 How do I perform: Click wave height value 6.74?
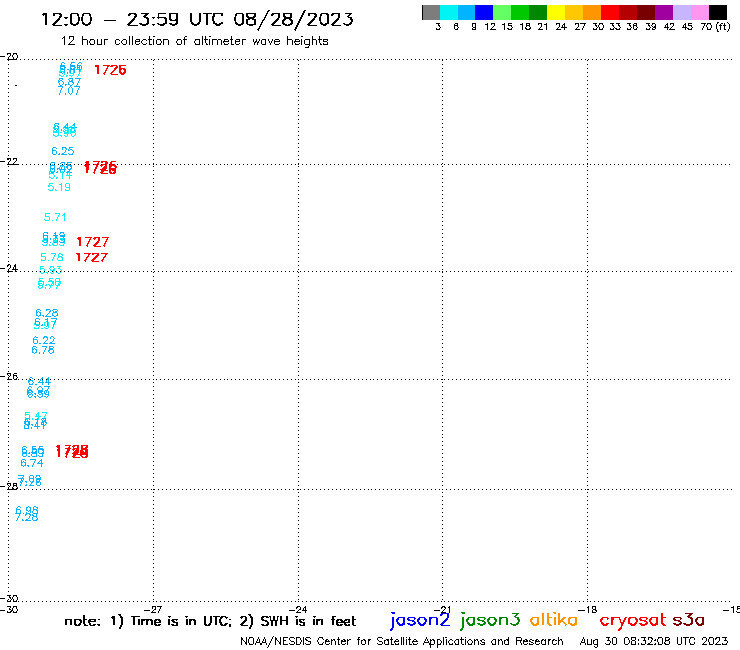pos(32,464)
